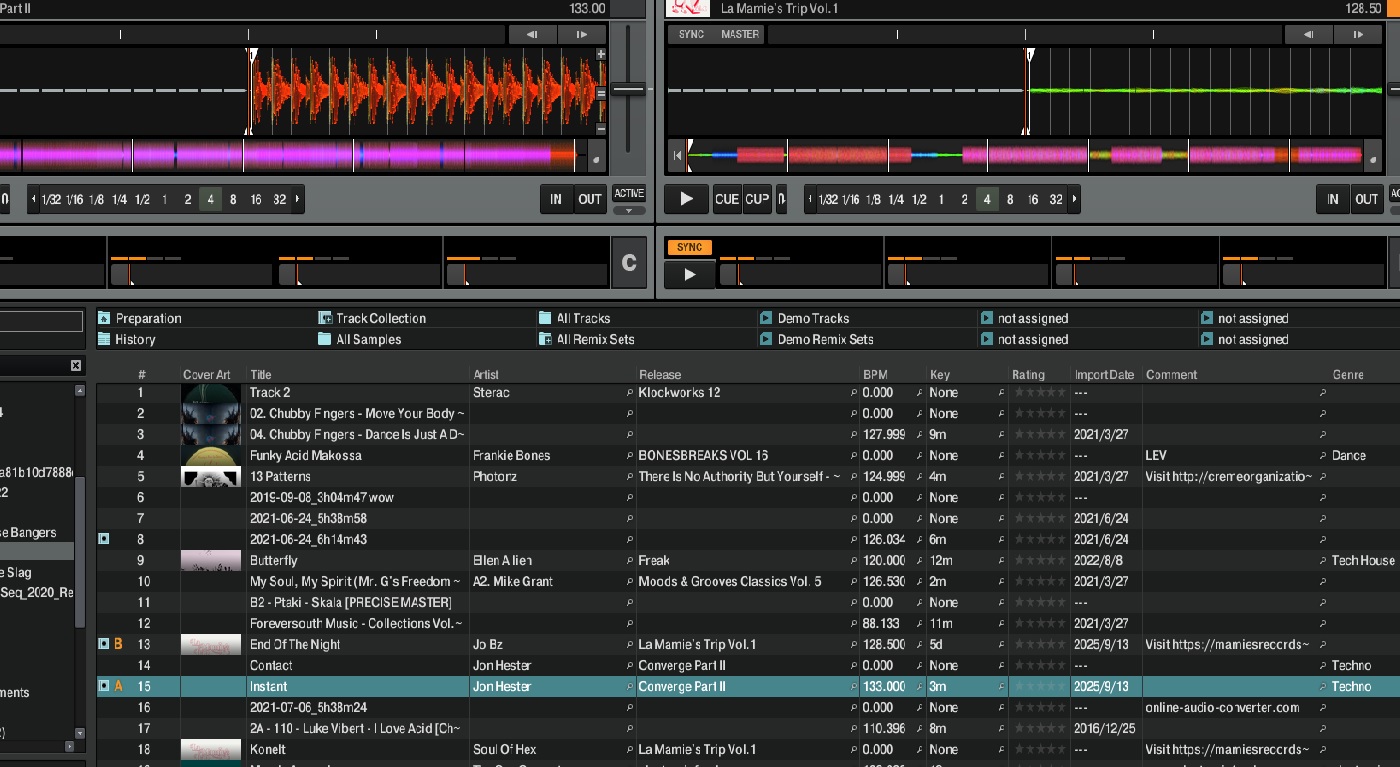Click the CUP button on right deck
The width and height of the screenshot is (1400, 767).
point(757,199)
